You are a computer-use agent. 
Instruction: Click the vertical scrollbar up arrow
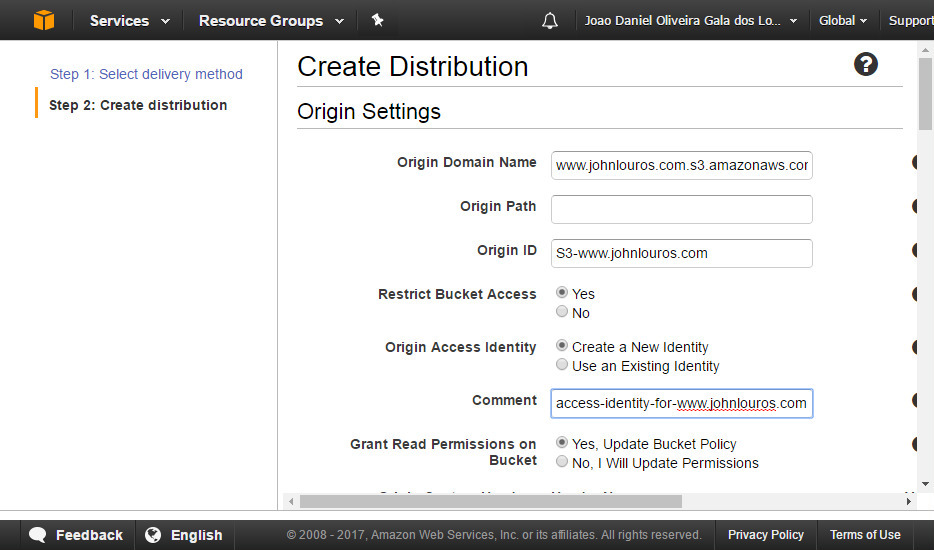point(925,49)
